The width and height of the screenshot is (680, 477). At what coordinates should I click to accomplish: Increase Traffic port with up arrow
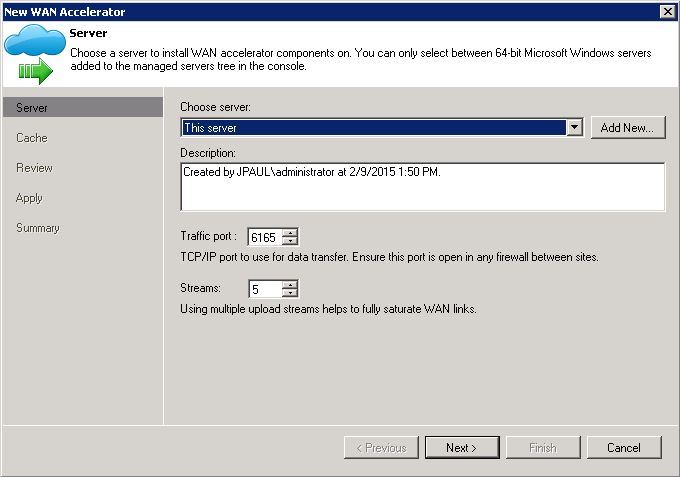click(290, 233)
